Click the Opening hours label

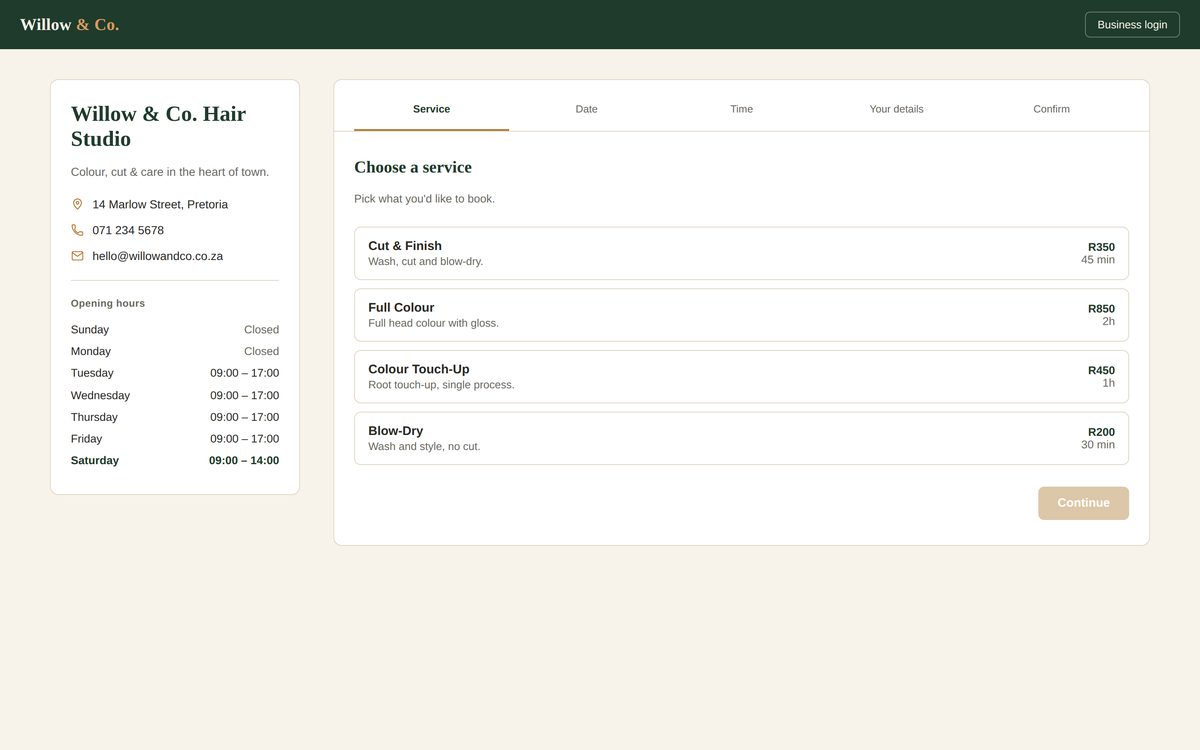(x=108, y=303)
